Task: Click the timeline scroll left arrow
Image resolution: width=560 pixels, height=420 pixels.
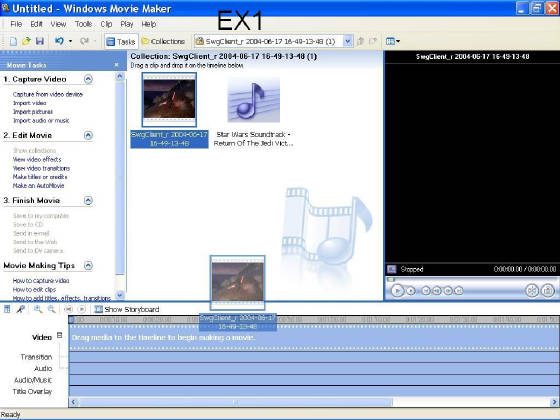Action: (73, 402)
